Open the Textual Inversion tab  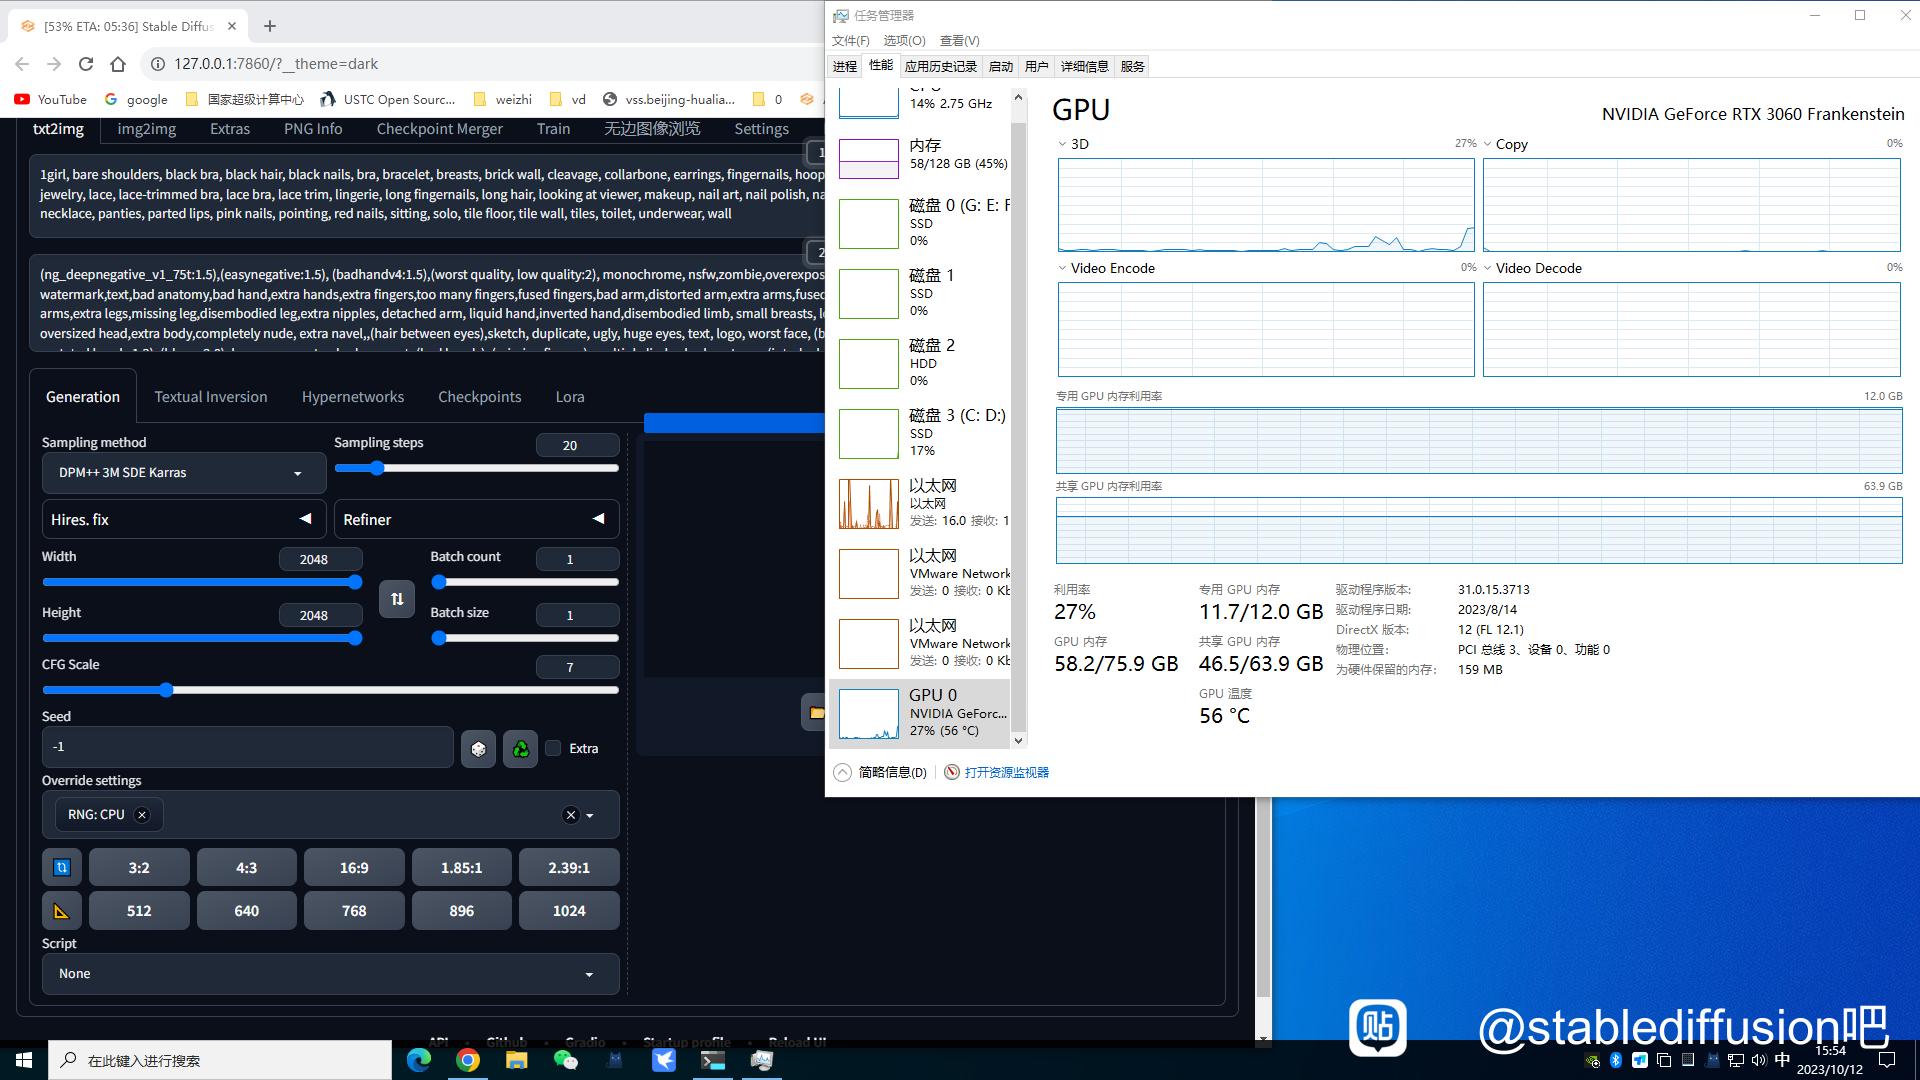(x=211, y=397)
